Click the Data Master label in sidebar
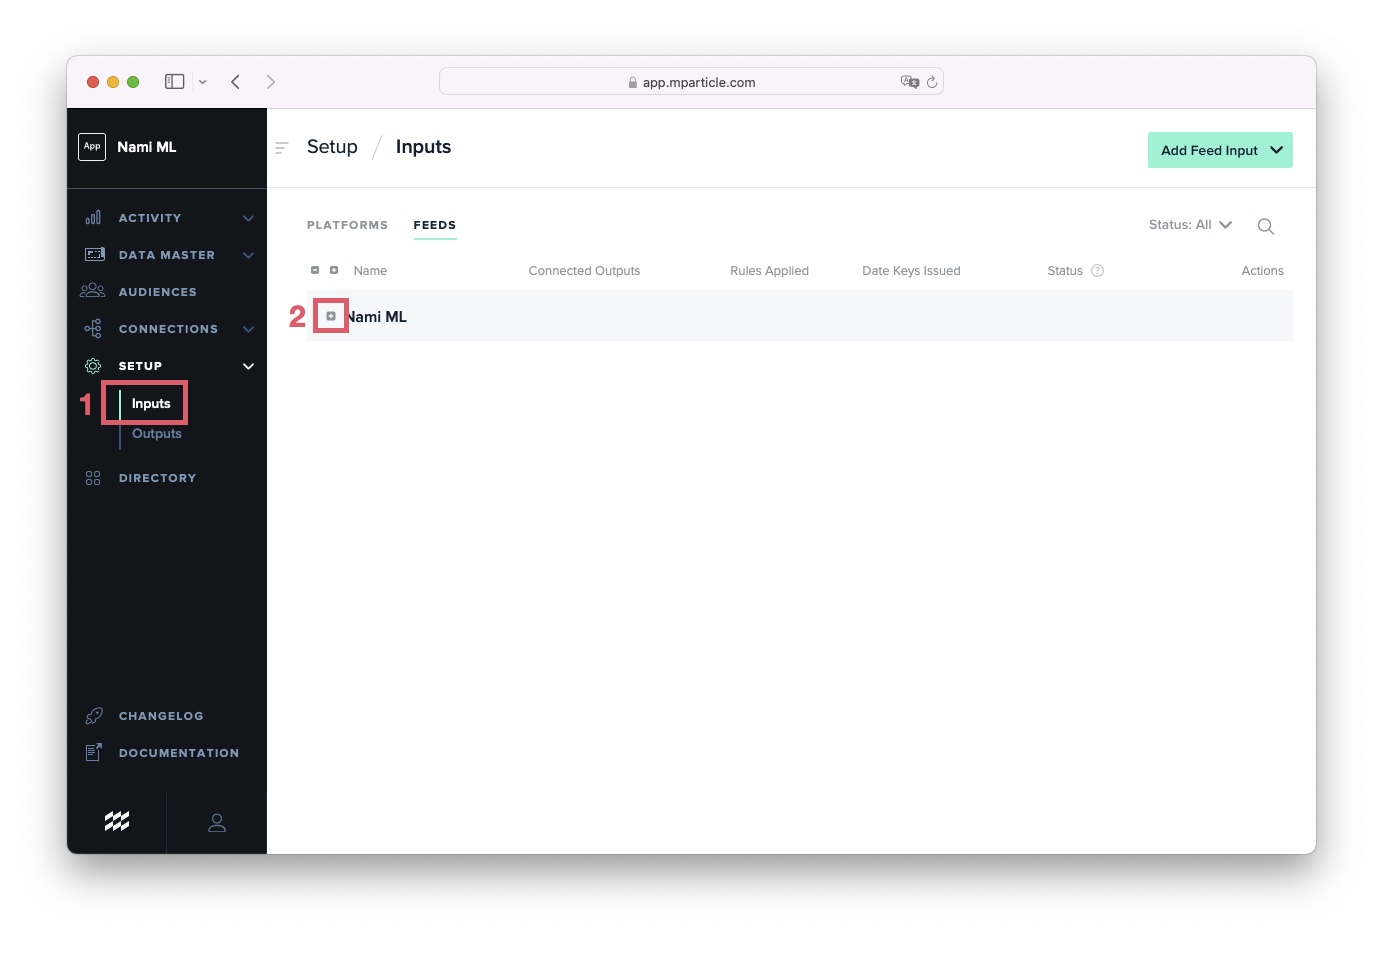 point(167,255)
